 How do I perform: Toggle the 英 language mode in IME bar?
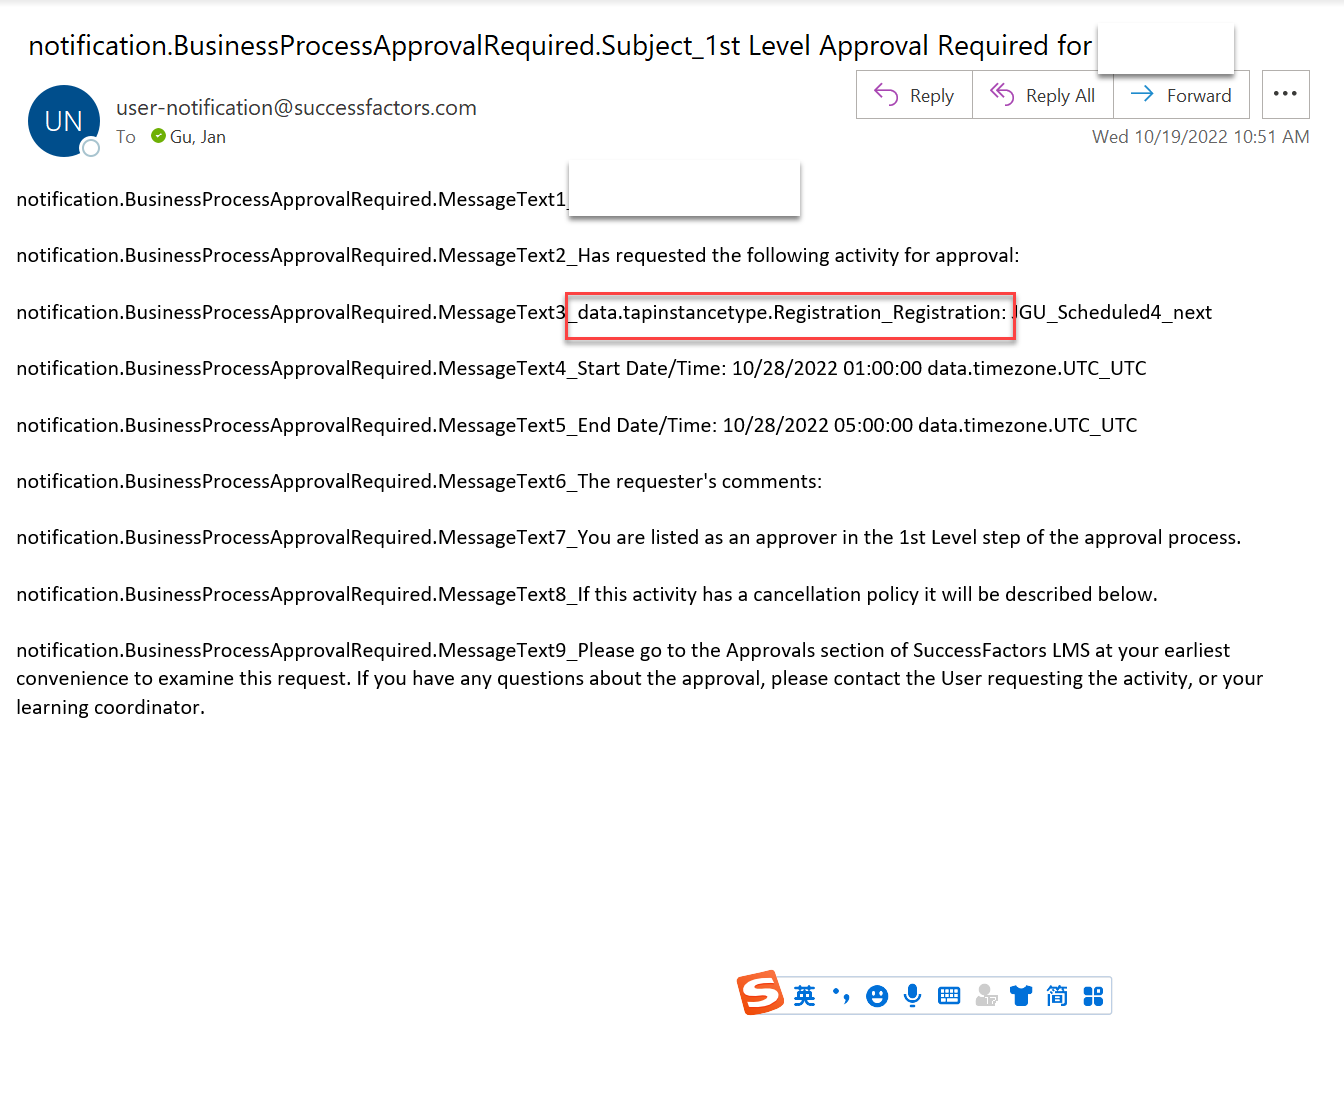tap(805, 996)
